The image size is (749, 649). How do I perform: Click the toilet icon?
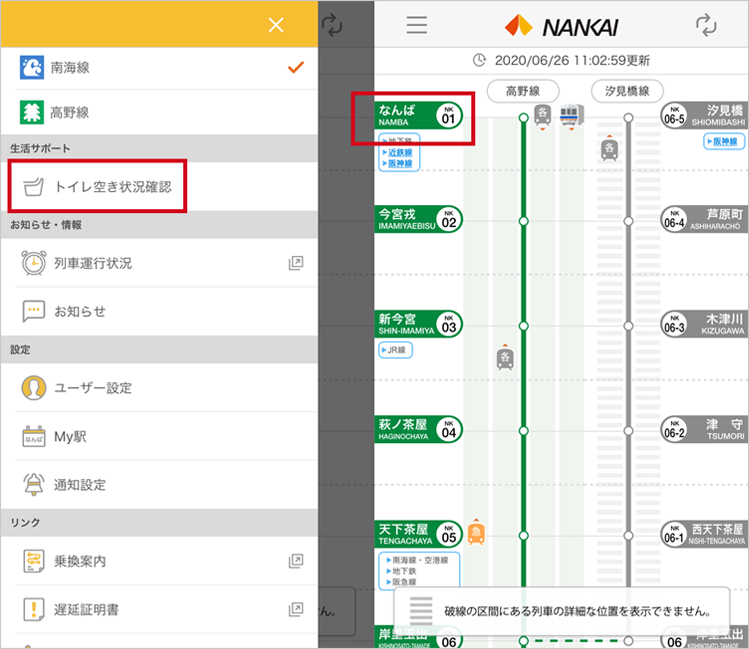click(x=34, y=187)
